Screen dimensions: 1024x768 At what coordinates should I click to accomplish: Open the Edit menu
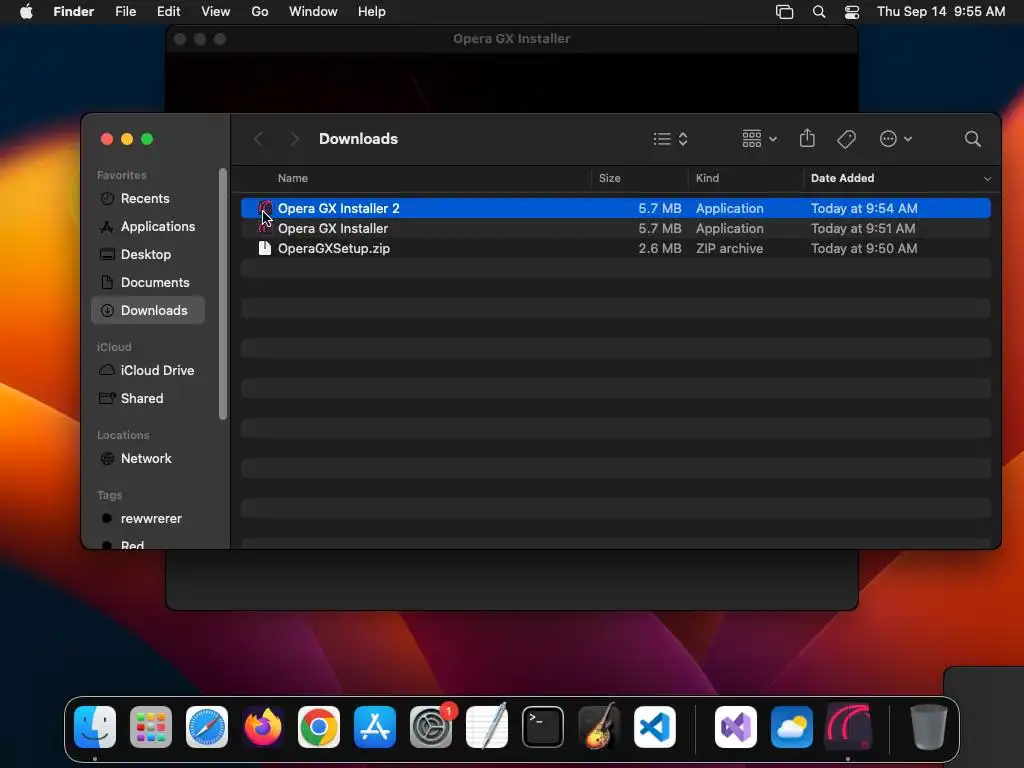coord(168,12)
